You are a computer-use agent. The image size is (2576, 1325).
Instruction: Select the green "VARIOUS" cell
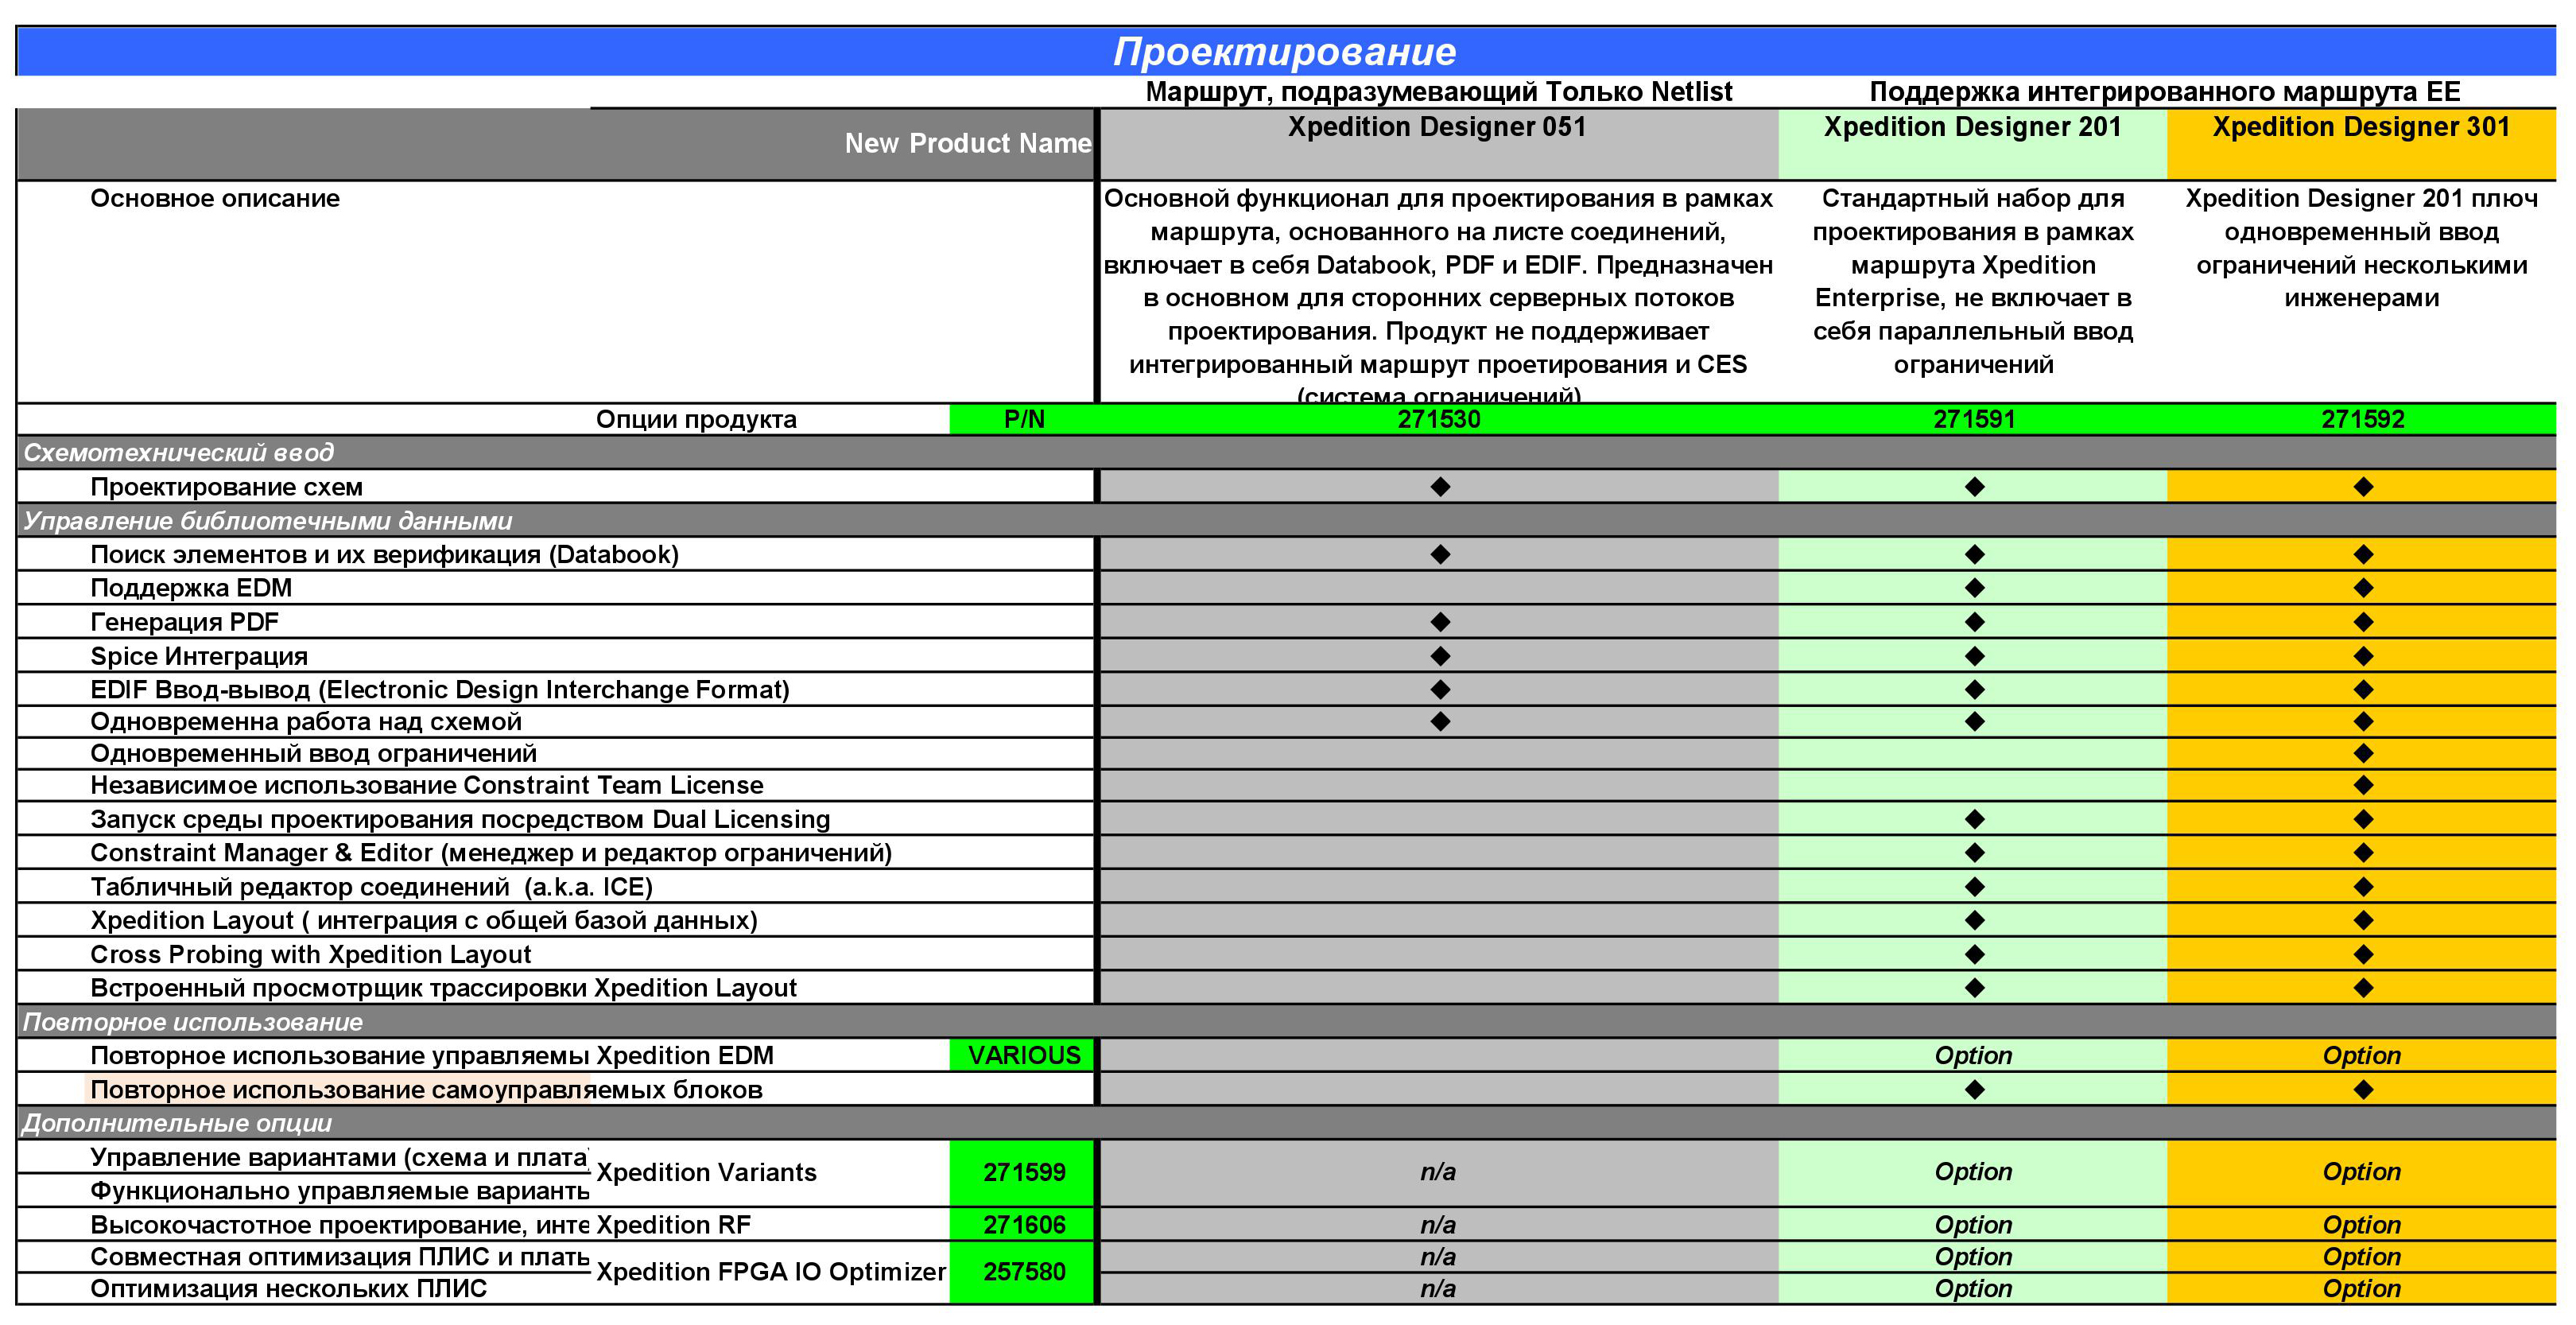pyautogui.click(x=1023, y=1056)
